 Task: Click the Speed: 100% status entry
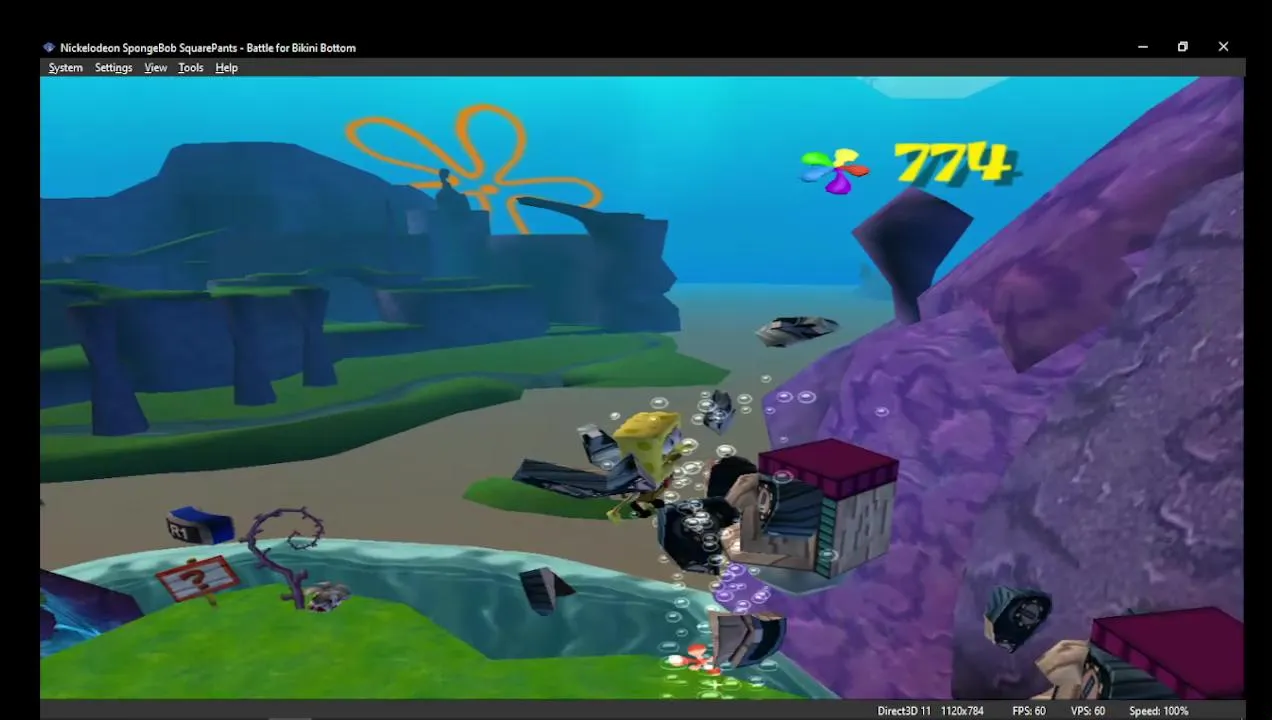1158,711
